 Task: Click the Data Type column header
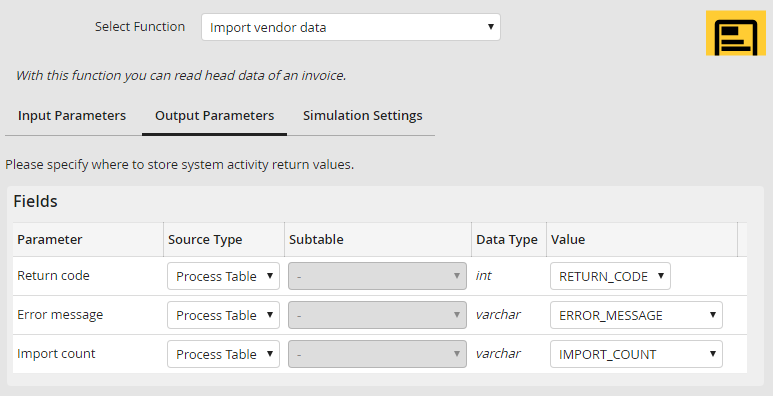click(x=509, y=240)
